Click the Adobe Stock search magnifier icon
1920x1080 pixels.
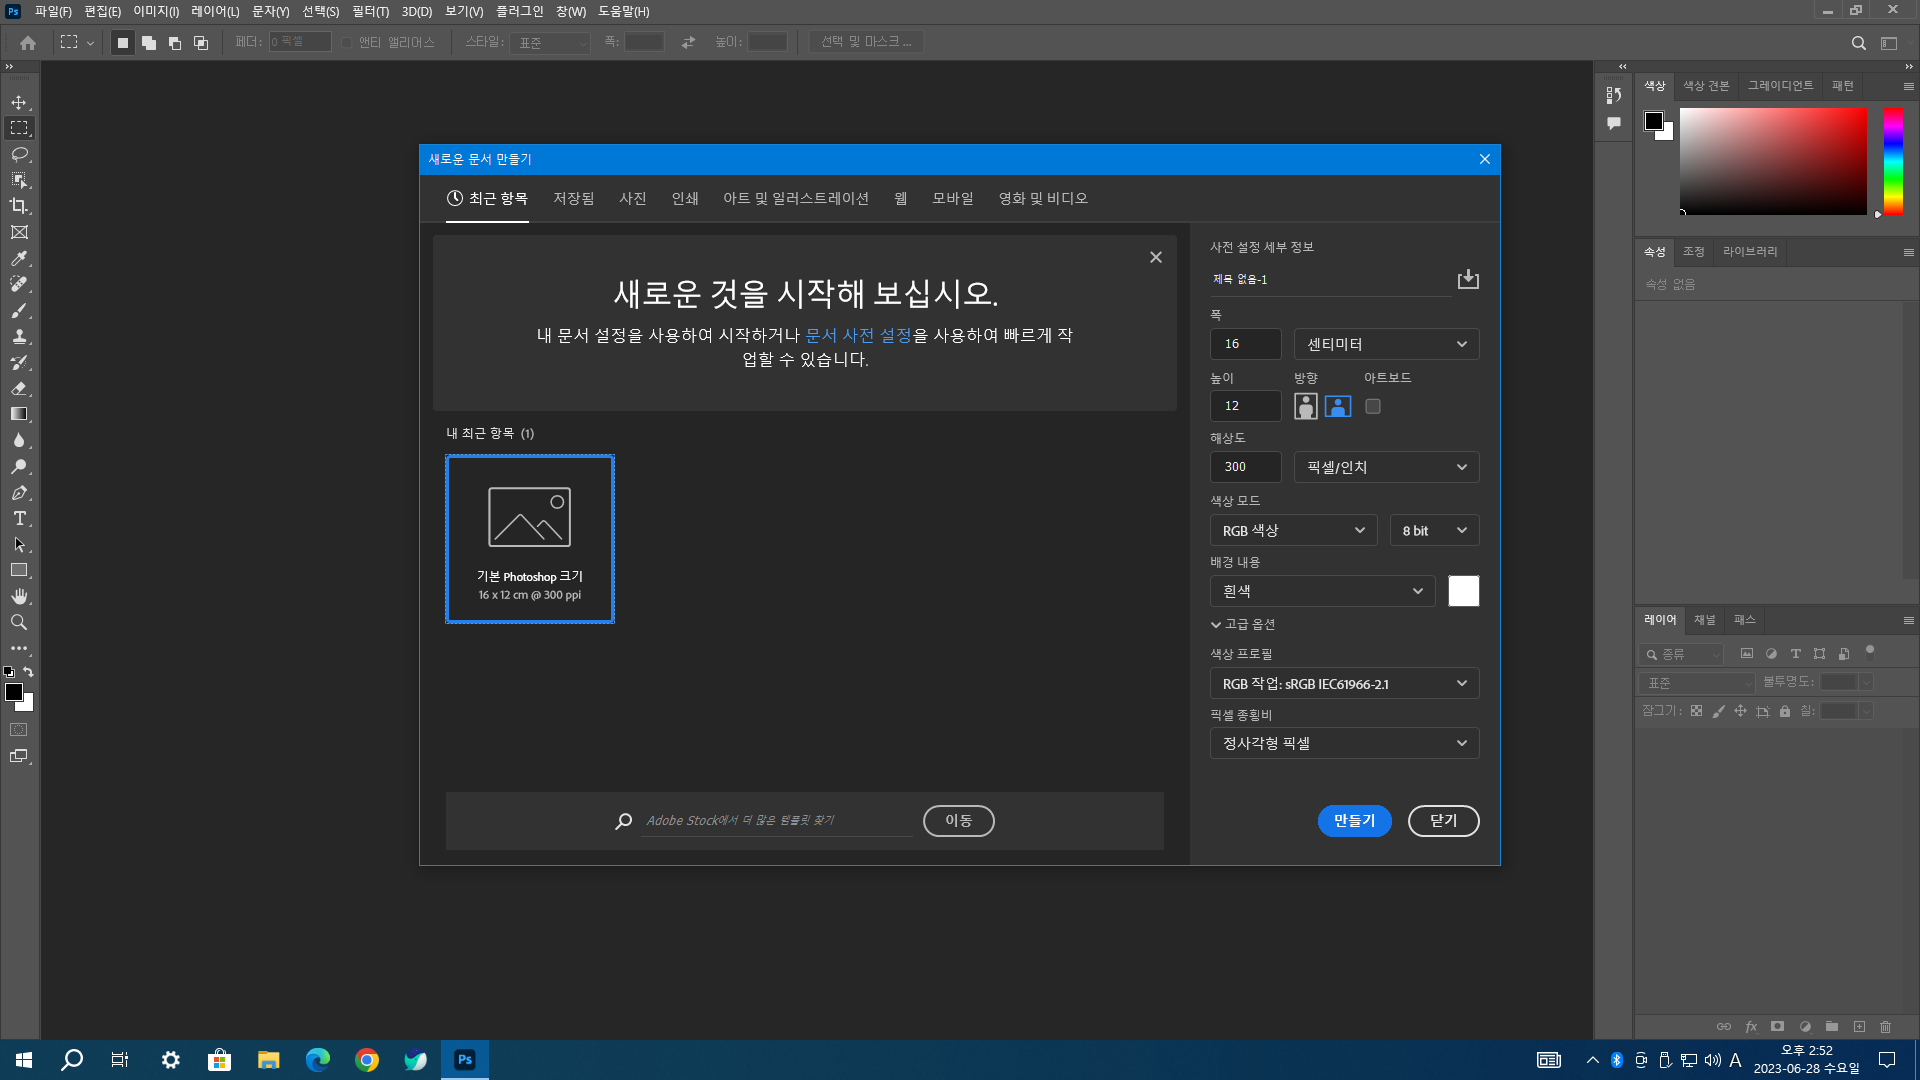(624, 821)
